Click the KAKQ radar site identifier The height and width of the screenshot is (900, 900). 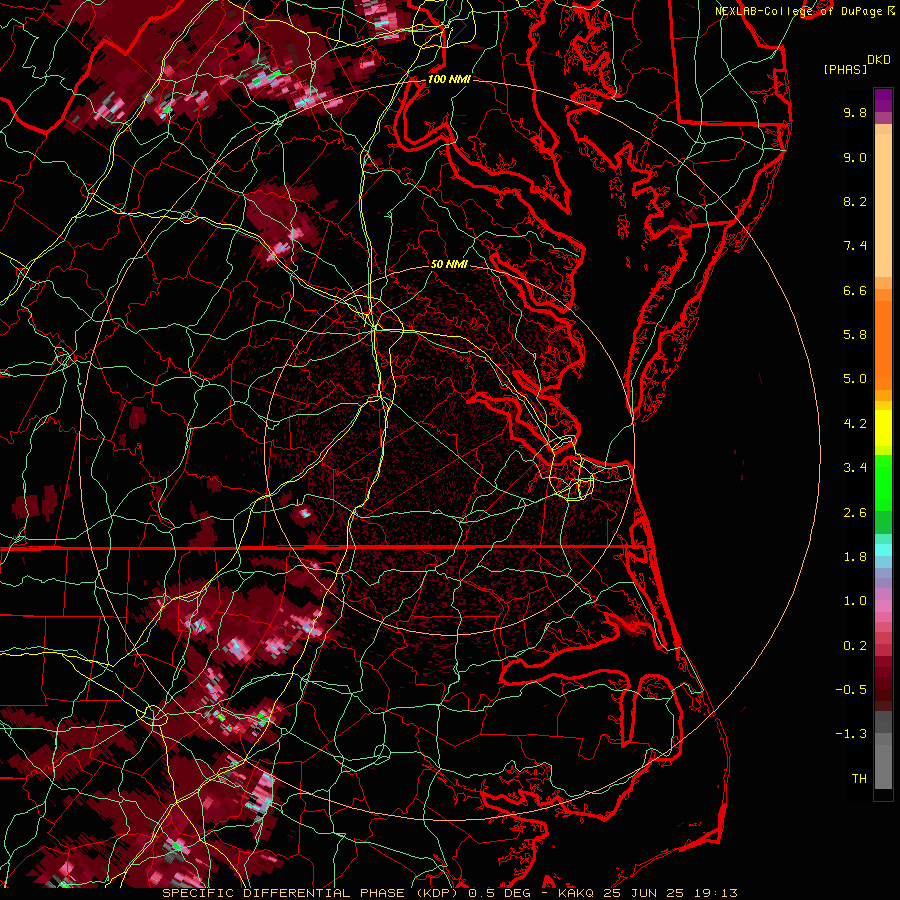pos(576,893)
